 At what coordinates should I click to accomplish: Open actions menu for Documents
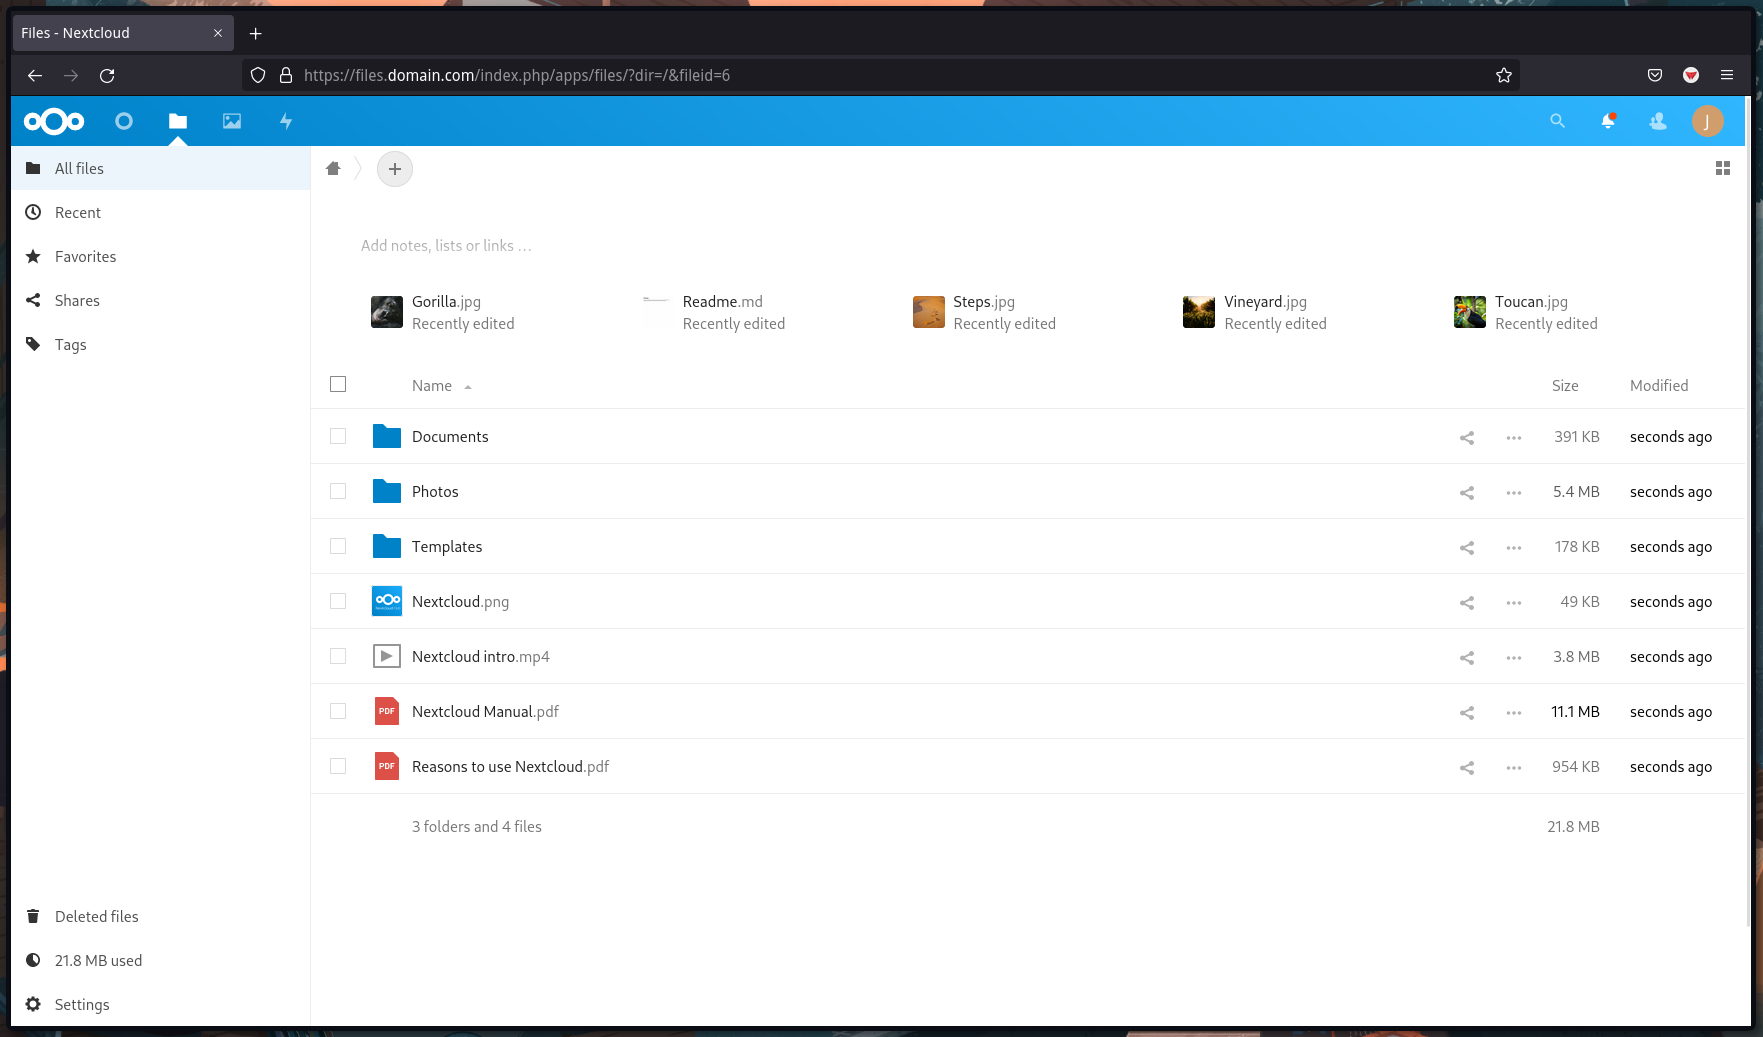tap(1514, 437)
